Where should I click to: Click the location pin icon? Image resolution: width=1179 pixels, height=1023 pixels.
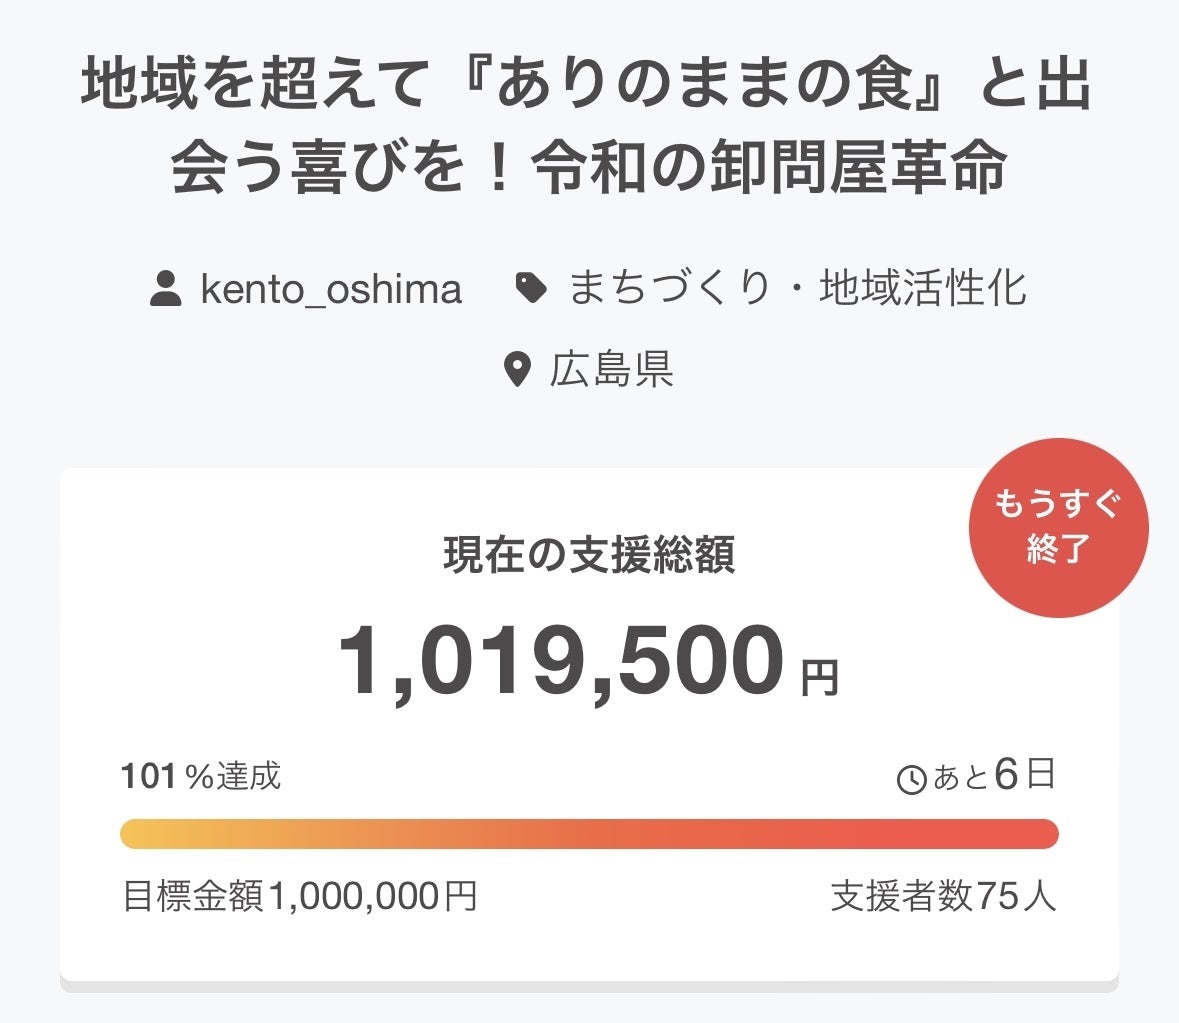(x=516, y=371)
